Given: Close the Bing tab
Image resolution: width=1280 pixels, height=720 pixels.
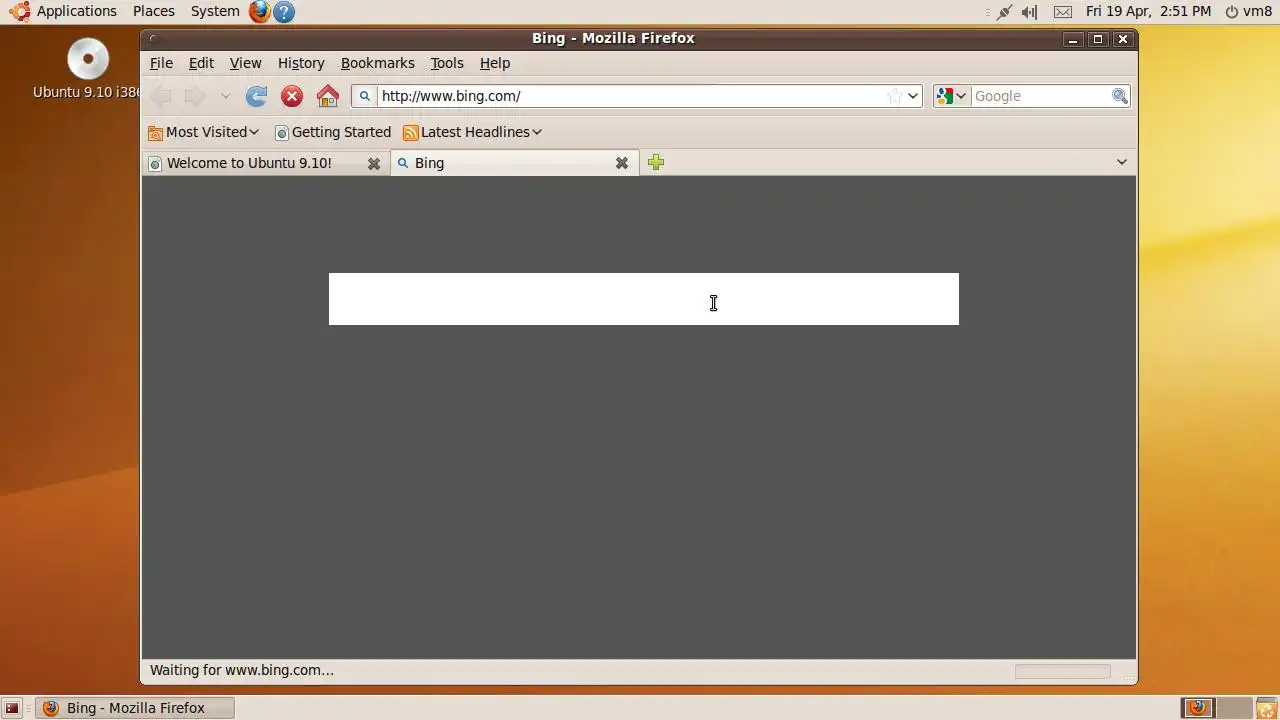Looking at the screenshot, I should (622, 163).
